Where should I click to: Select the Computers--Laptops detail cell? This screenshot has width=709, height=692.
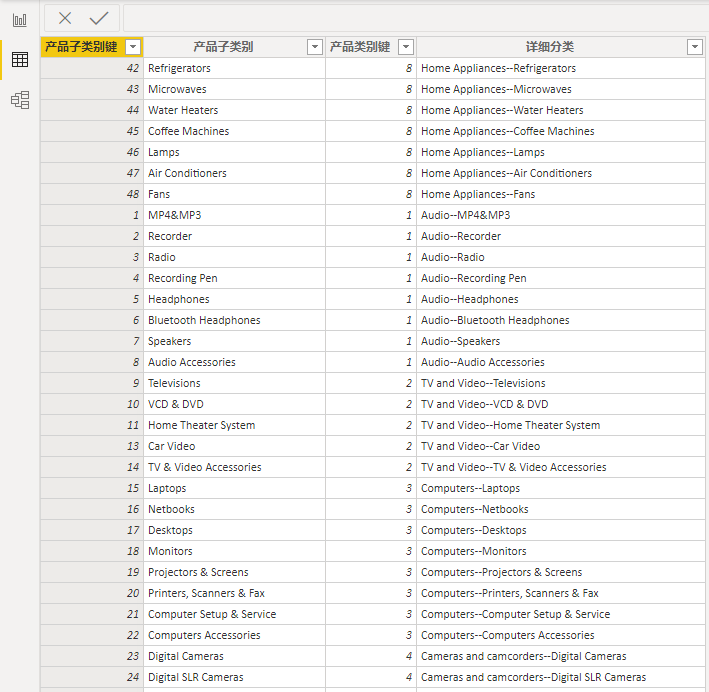click(470, 488)
